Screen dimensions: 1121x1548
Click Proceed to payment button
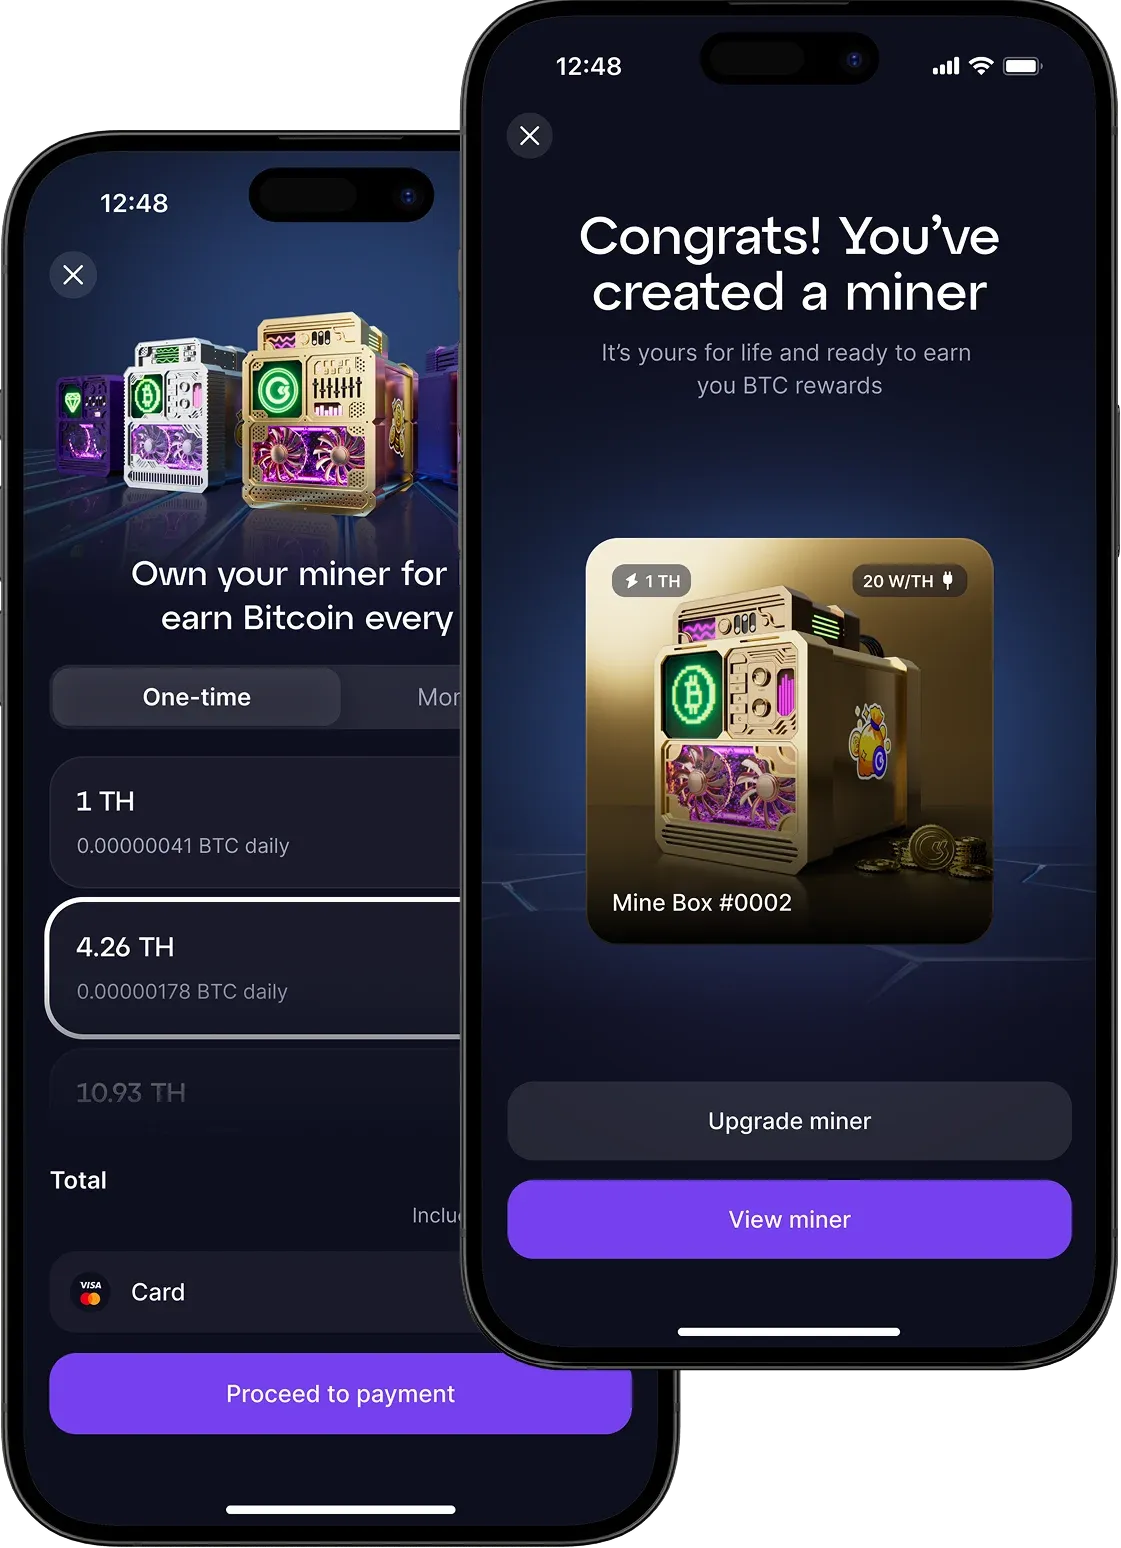coord(341,1394)
